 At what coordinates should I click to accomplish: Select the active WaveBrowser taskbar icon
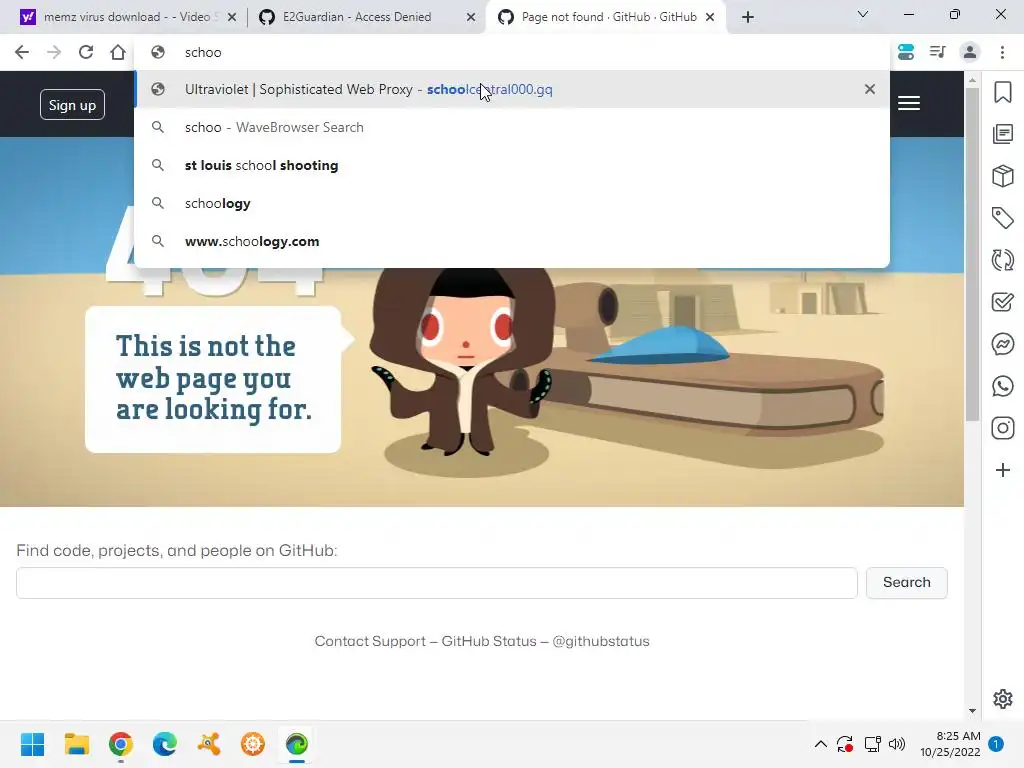pos(297,744)
